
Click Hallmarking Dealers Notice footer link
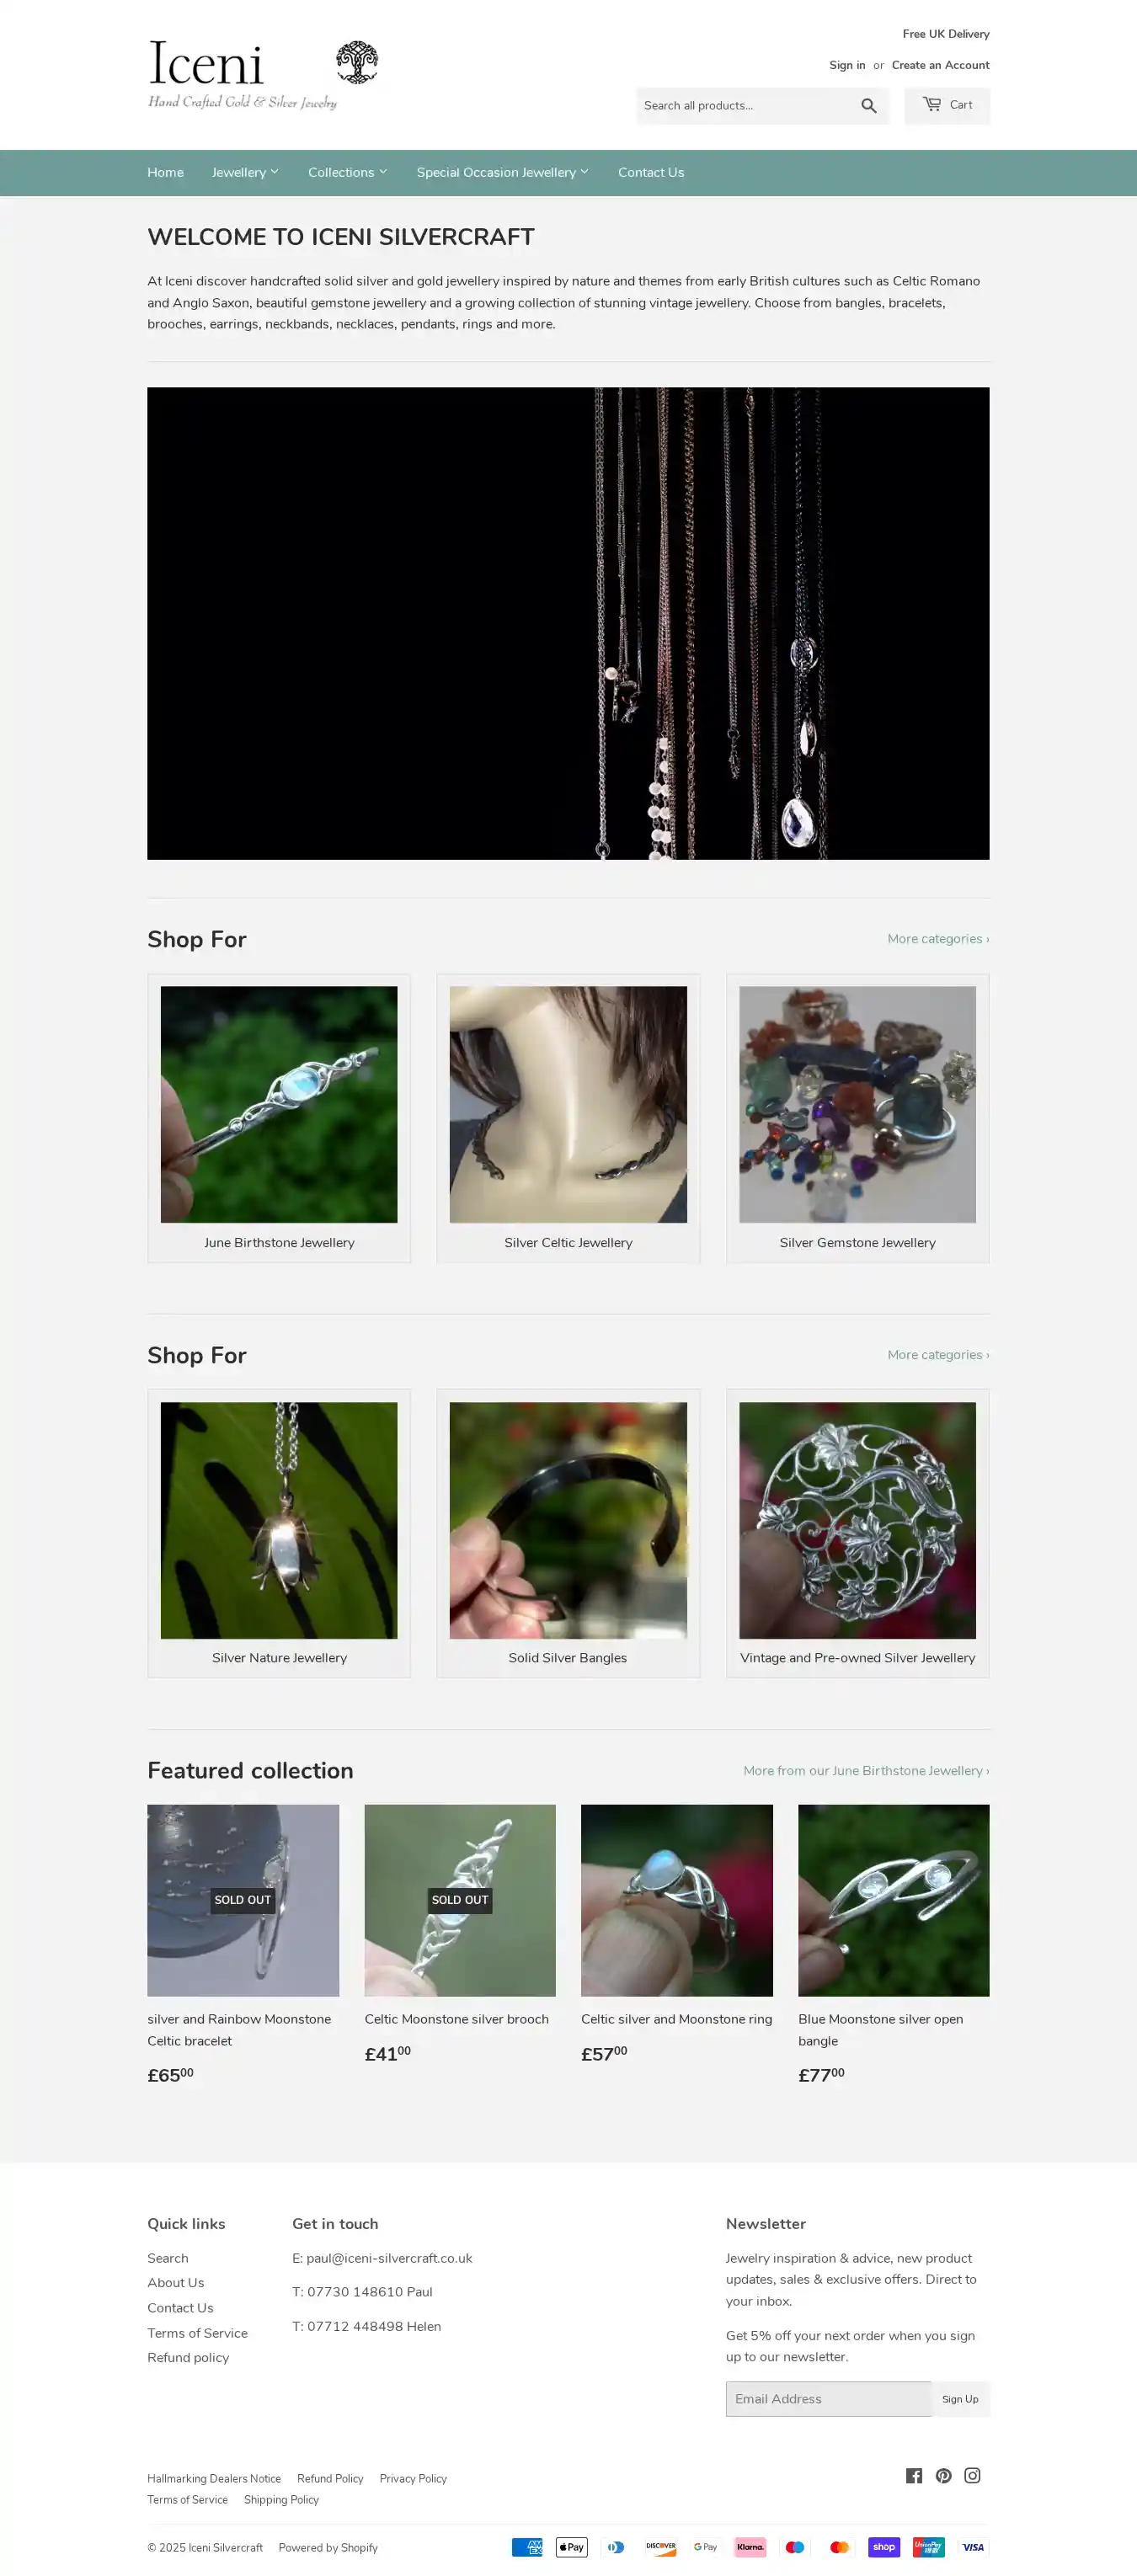(x=214, y=2479)
